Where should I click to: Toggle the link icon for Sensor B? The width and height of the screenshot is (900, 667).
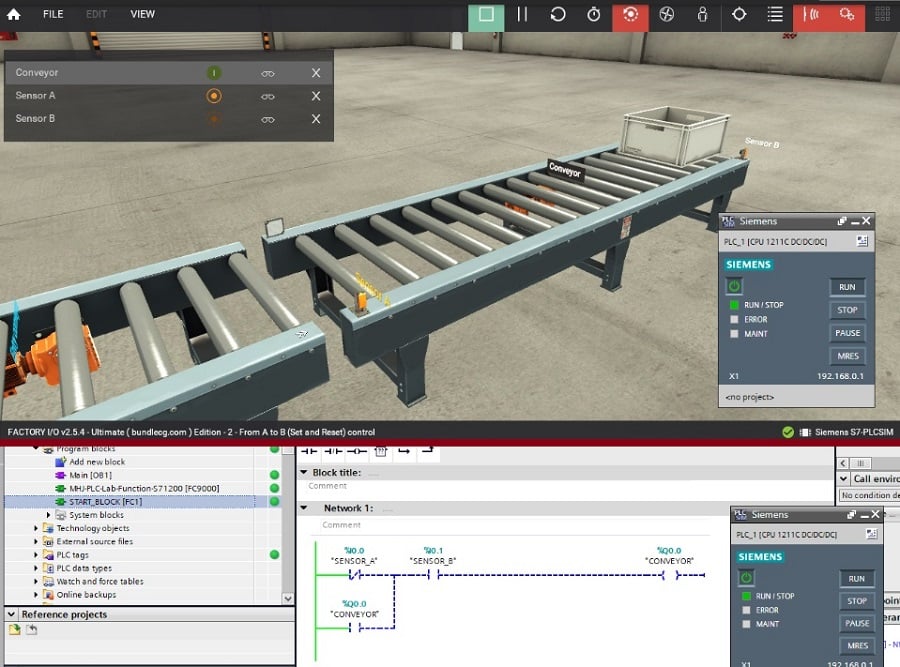tap(267, 119)
